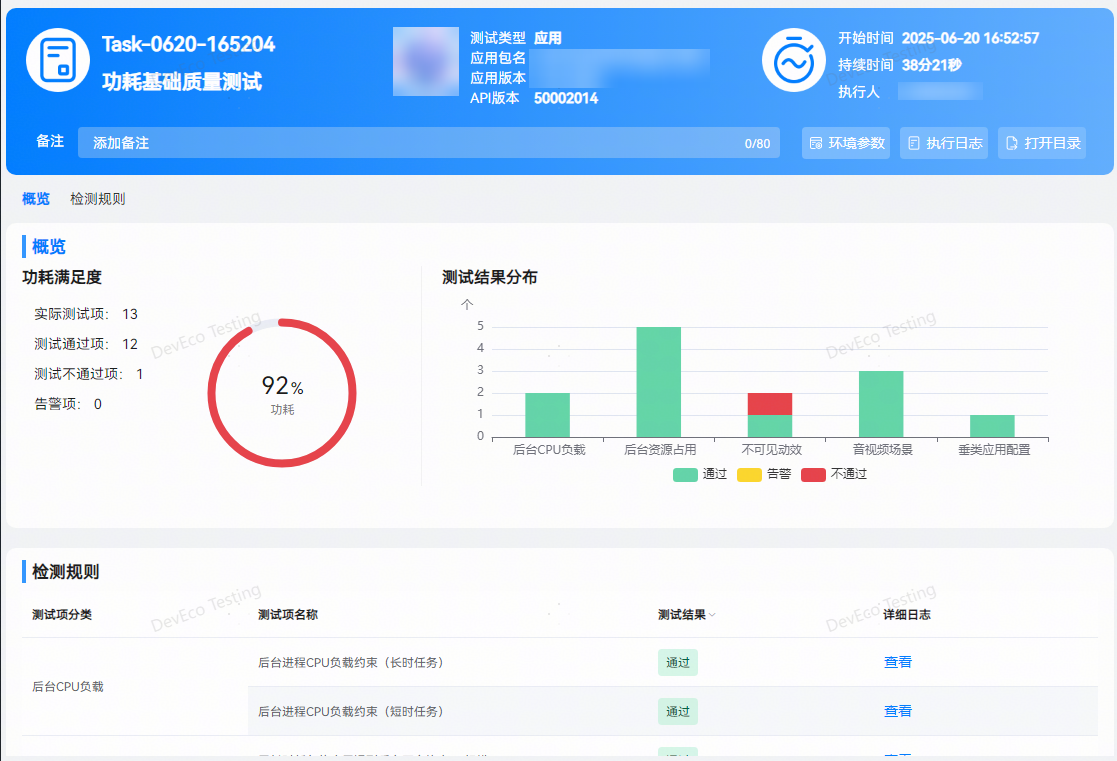Open 查看 log for 长时任务 row

coord(897,662)
